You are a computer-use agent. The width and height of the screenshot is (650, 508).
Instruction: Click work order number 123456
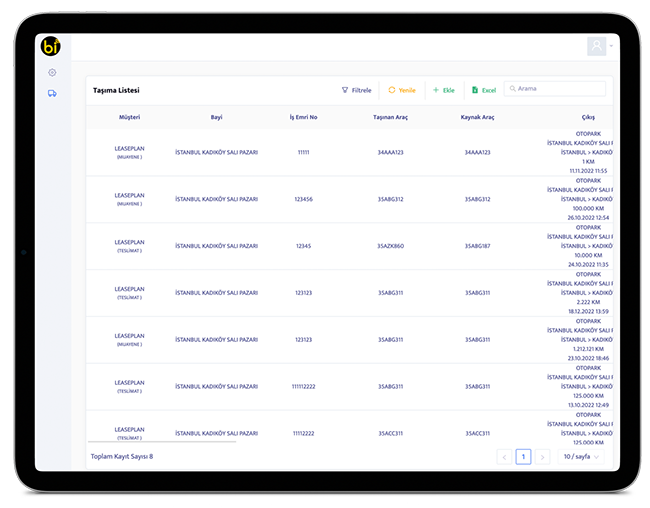tap(303, 199)
